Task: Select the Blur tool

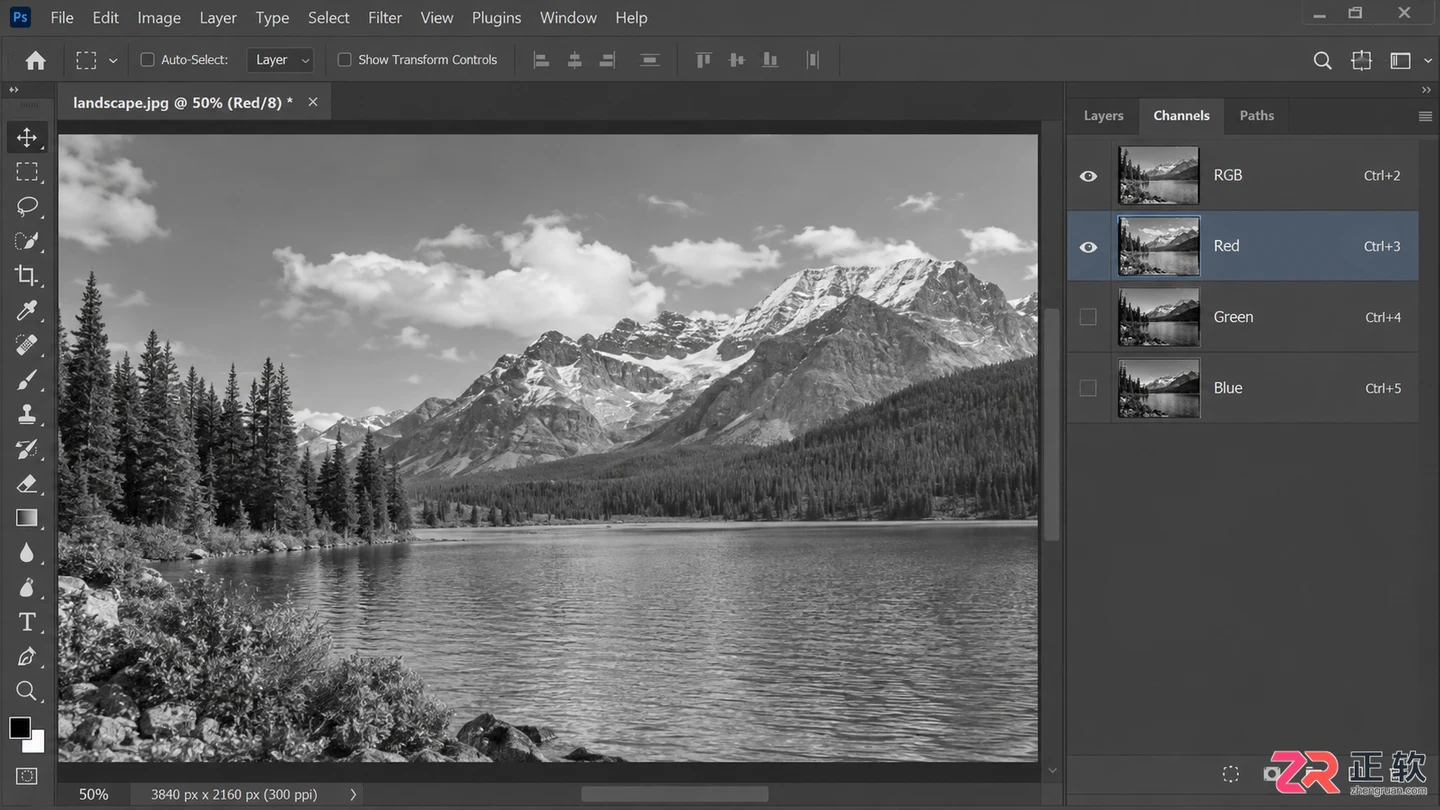Action: click(27, 552)
